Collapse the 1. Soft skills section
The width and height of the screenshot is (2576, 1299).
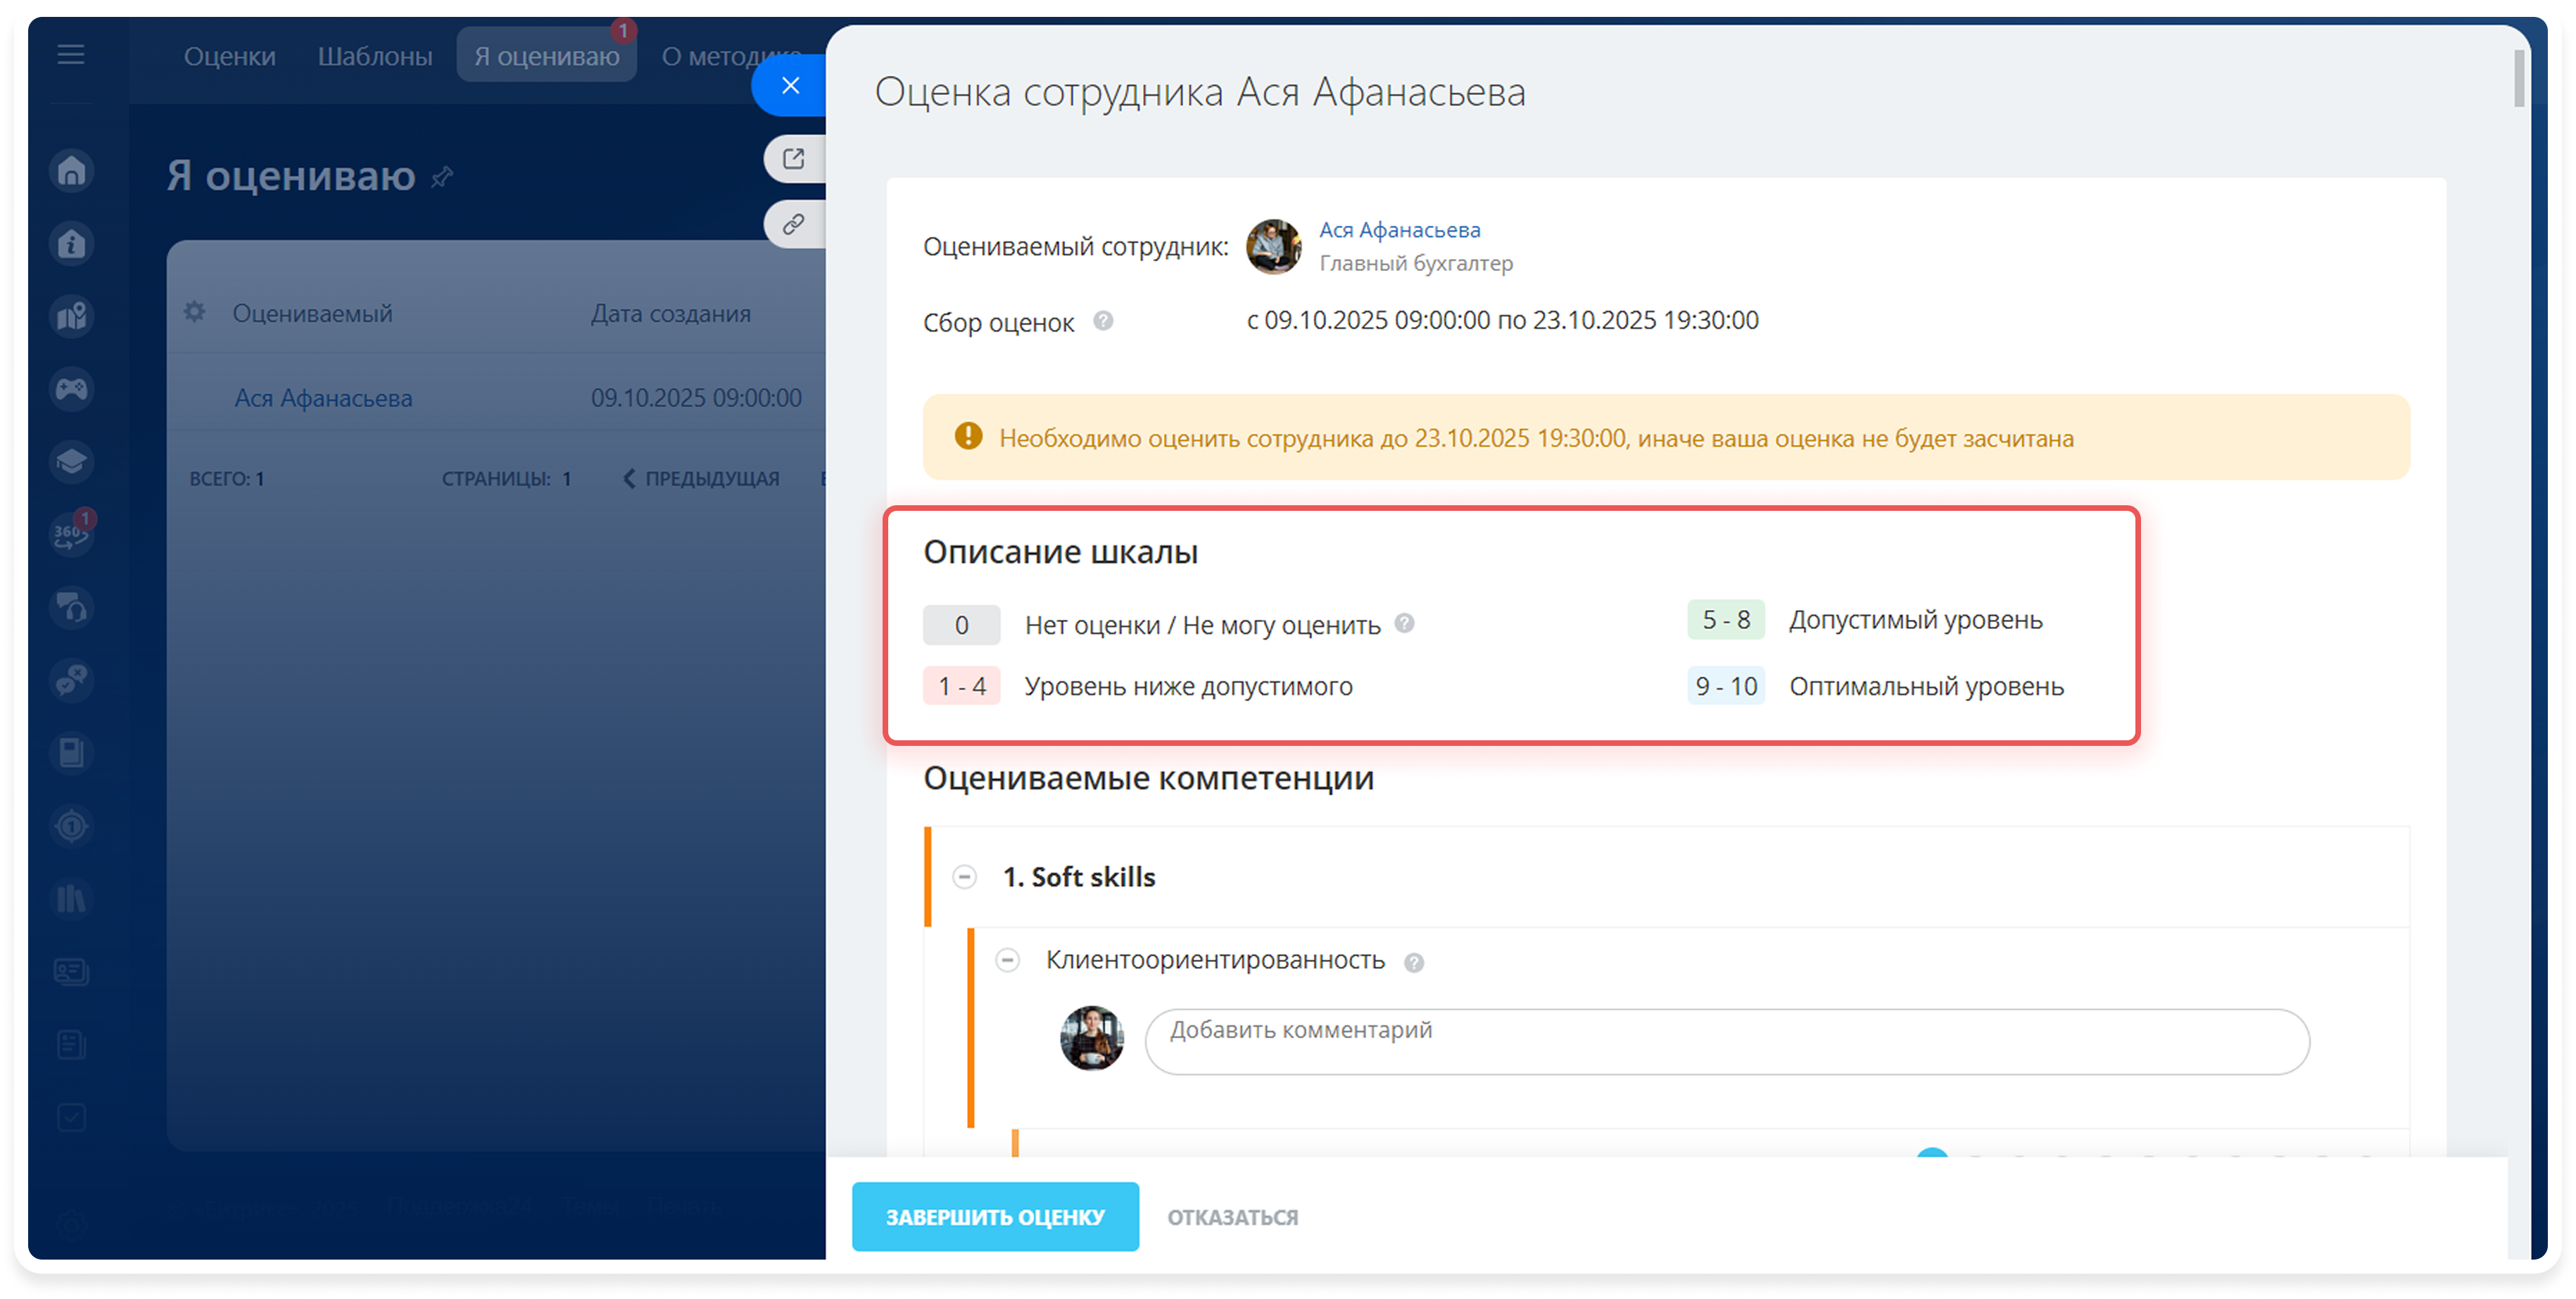[x=964, y=877]
